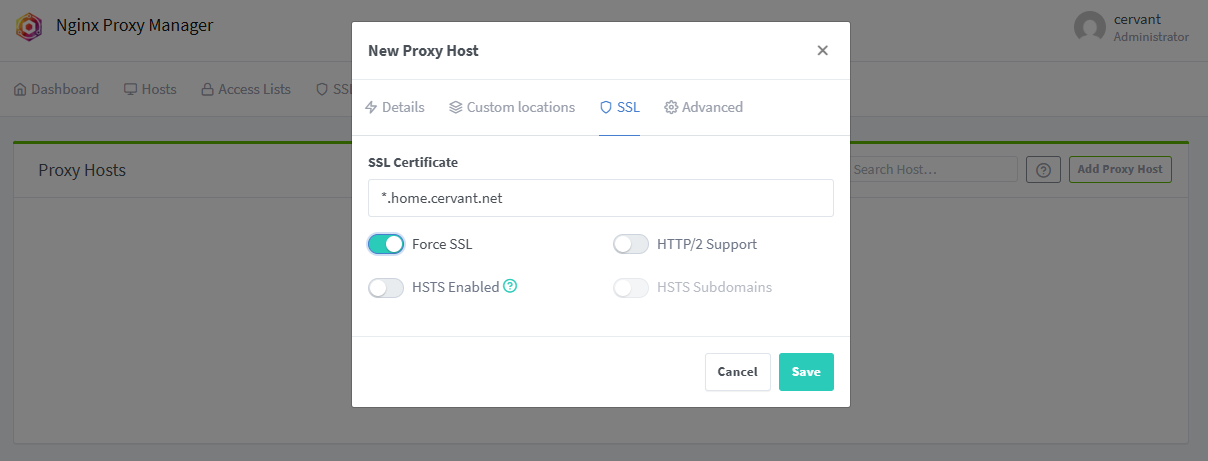This screenshot has width=1208, height=461.
Task: Close the New Proxy Host dialog
Action: pos(822,50)
